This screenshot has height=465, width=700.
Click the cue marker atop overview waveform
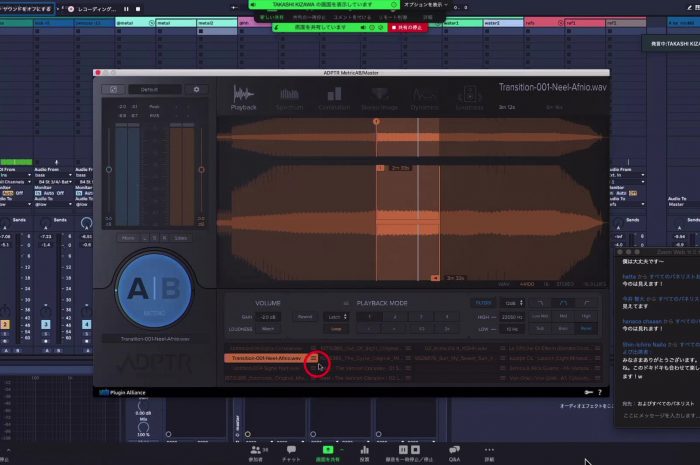[x=376, y=121]
